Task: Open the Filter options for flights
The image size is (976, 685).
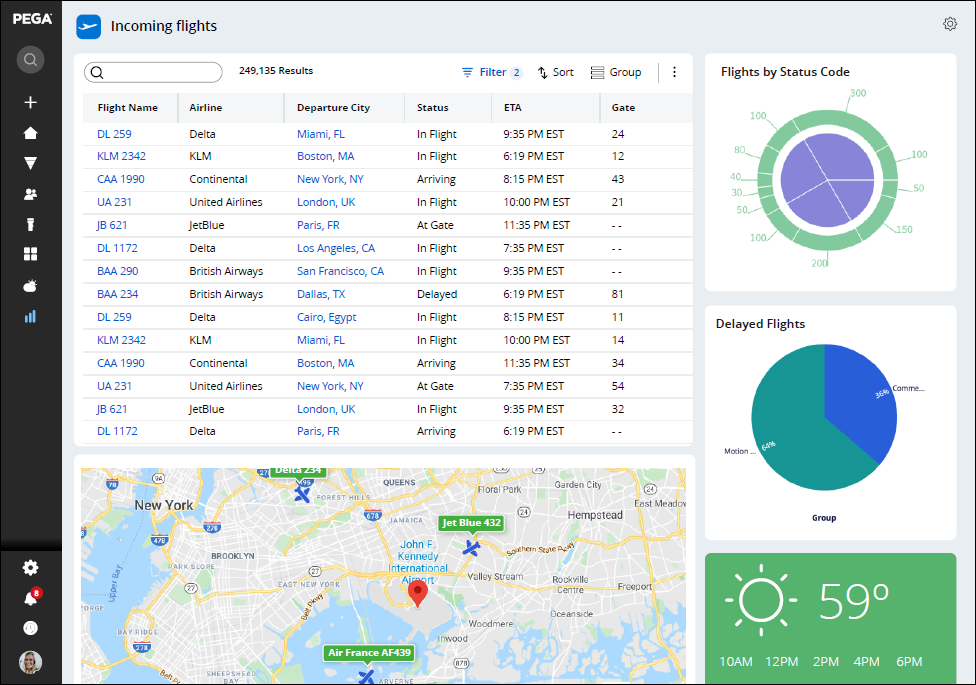Action: (491, 72)
